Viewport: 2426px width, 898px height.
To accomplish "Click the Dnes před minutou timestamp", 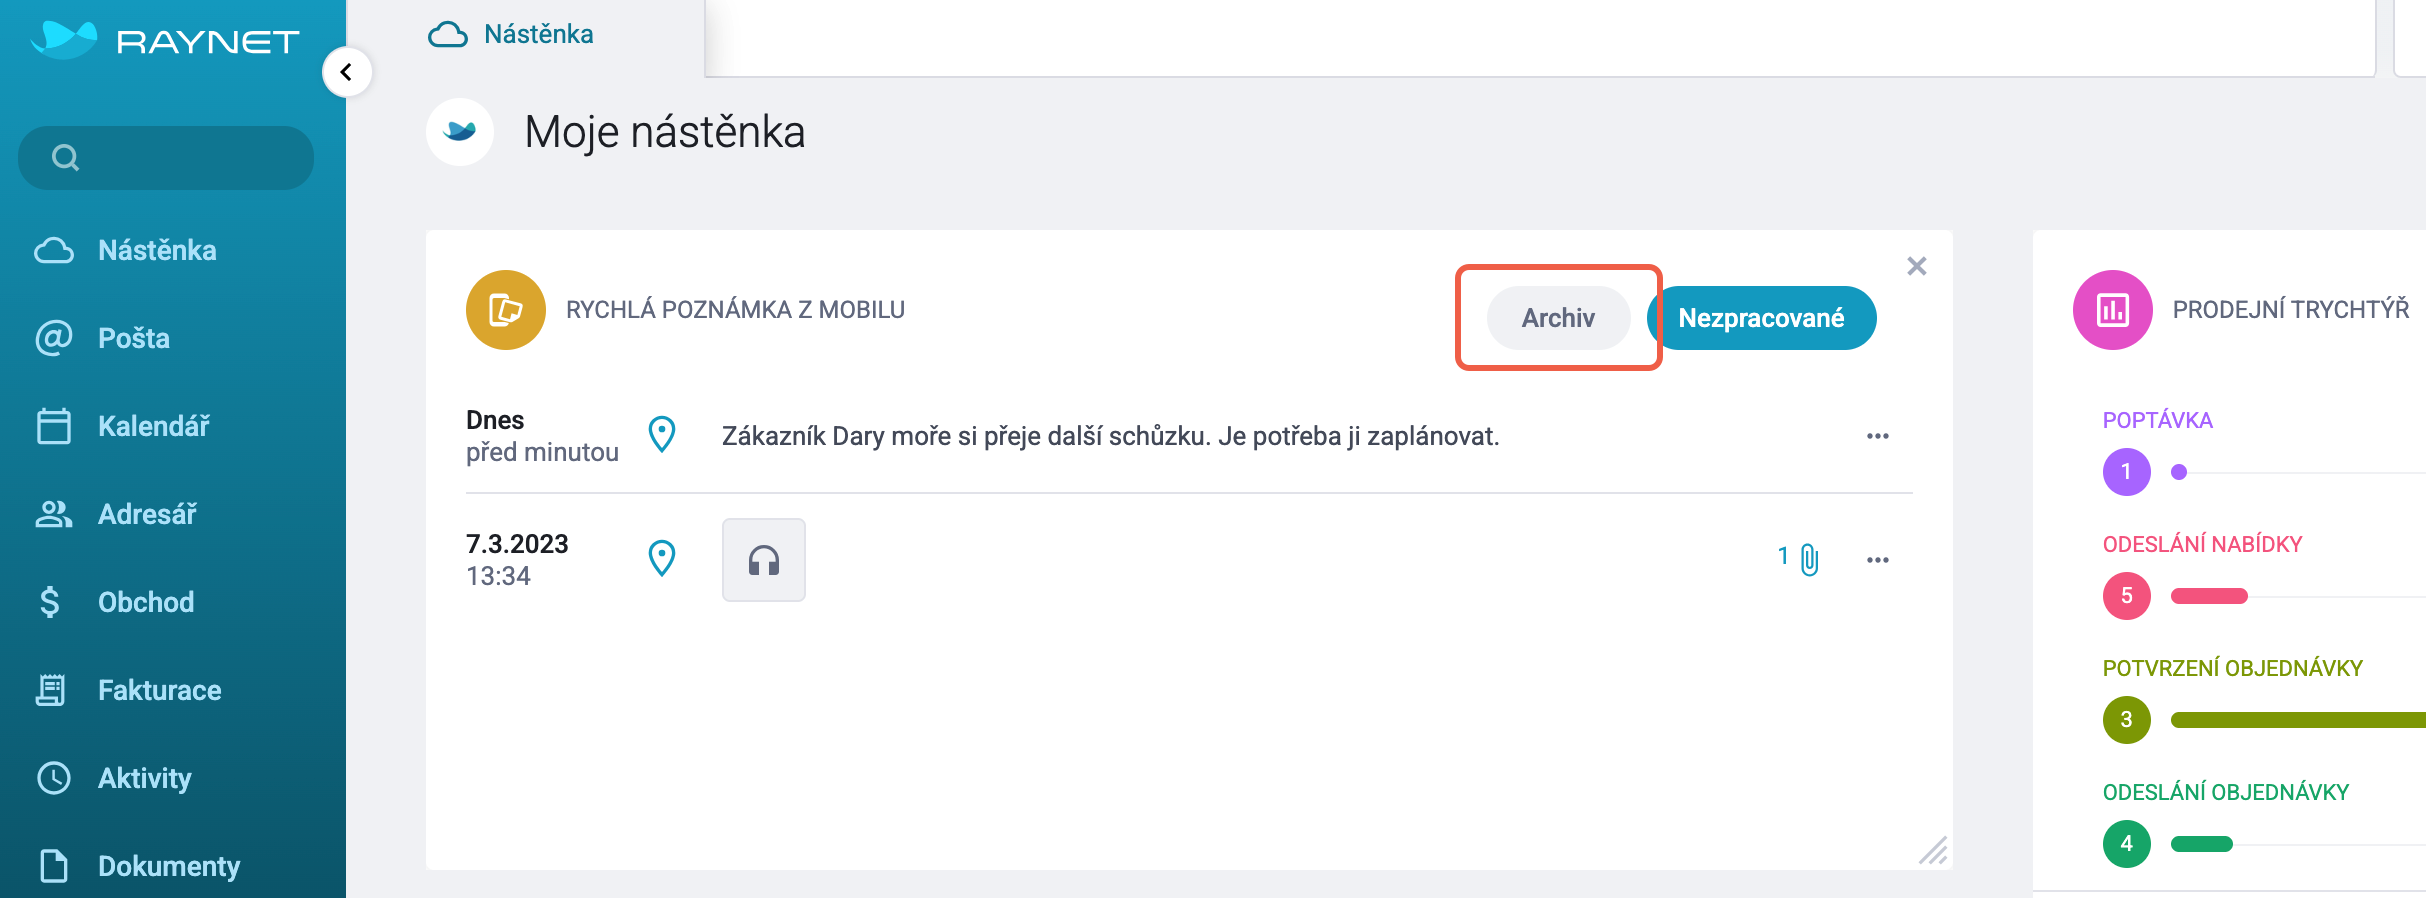I will pyautogui.click(x=542, y=436).
